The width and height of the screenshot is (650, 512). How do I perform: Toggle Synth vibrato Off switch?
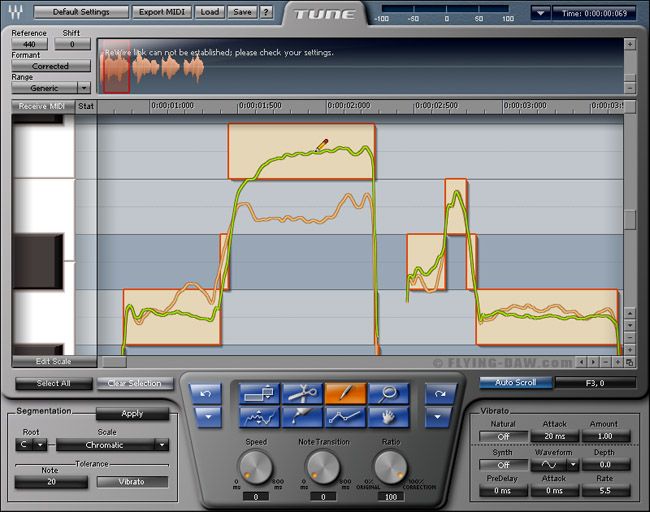[503, 465]
